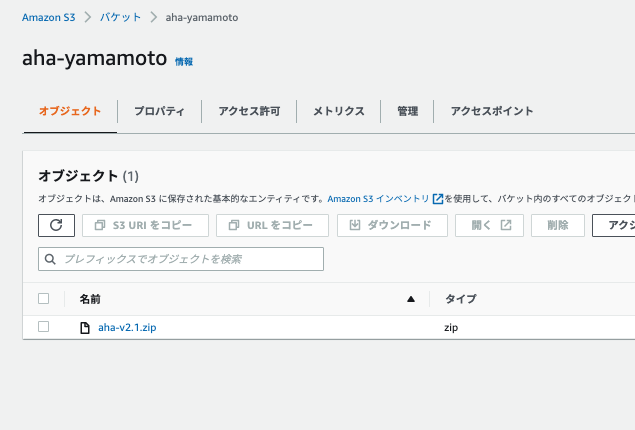Click the magnifier icon in the prefix search box
The width and height of the screenshot is (635, 430).
click(x=50, y=259)
